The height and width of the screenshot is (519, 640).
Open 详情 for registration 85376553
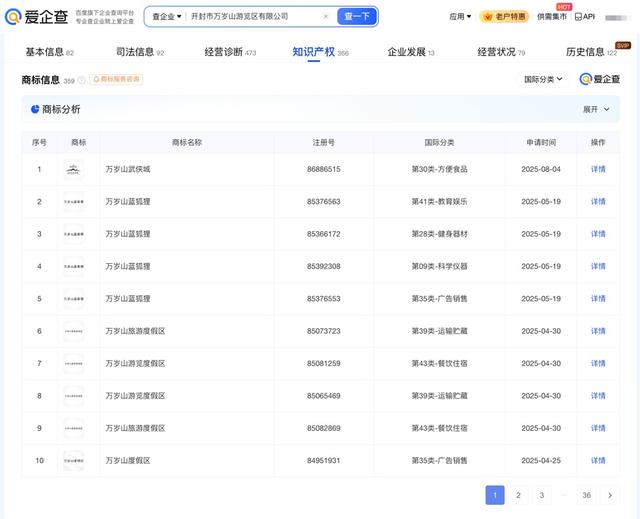pos(598,299)
